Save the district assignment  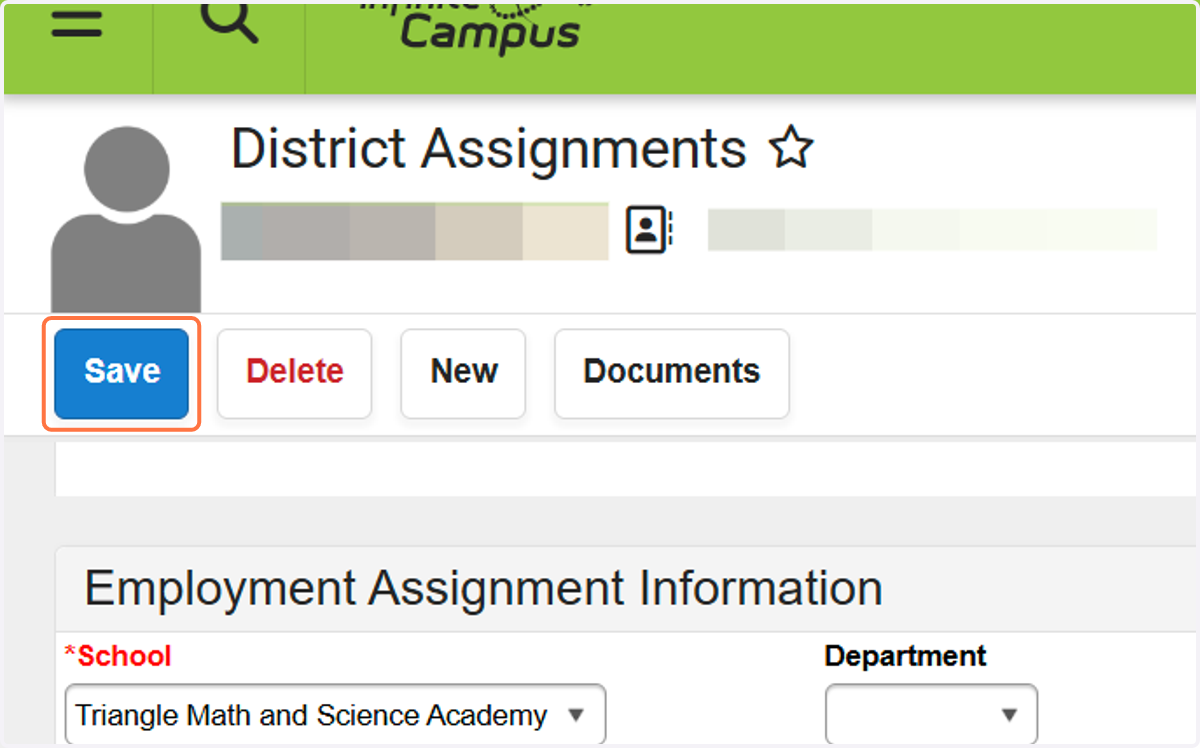[x=122, y=372]
